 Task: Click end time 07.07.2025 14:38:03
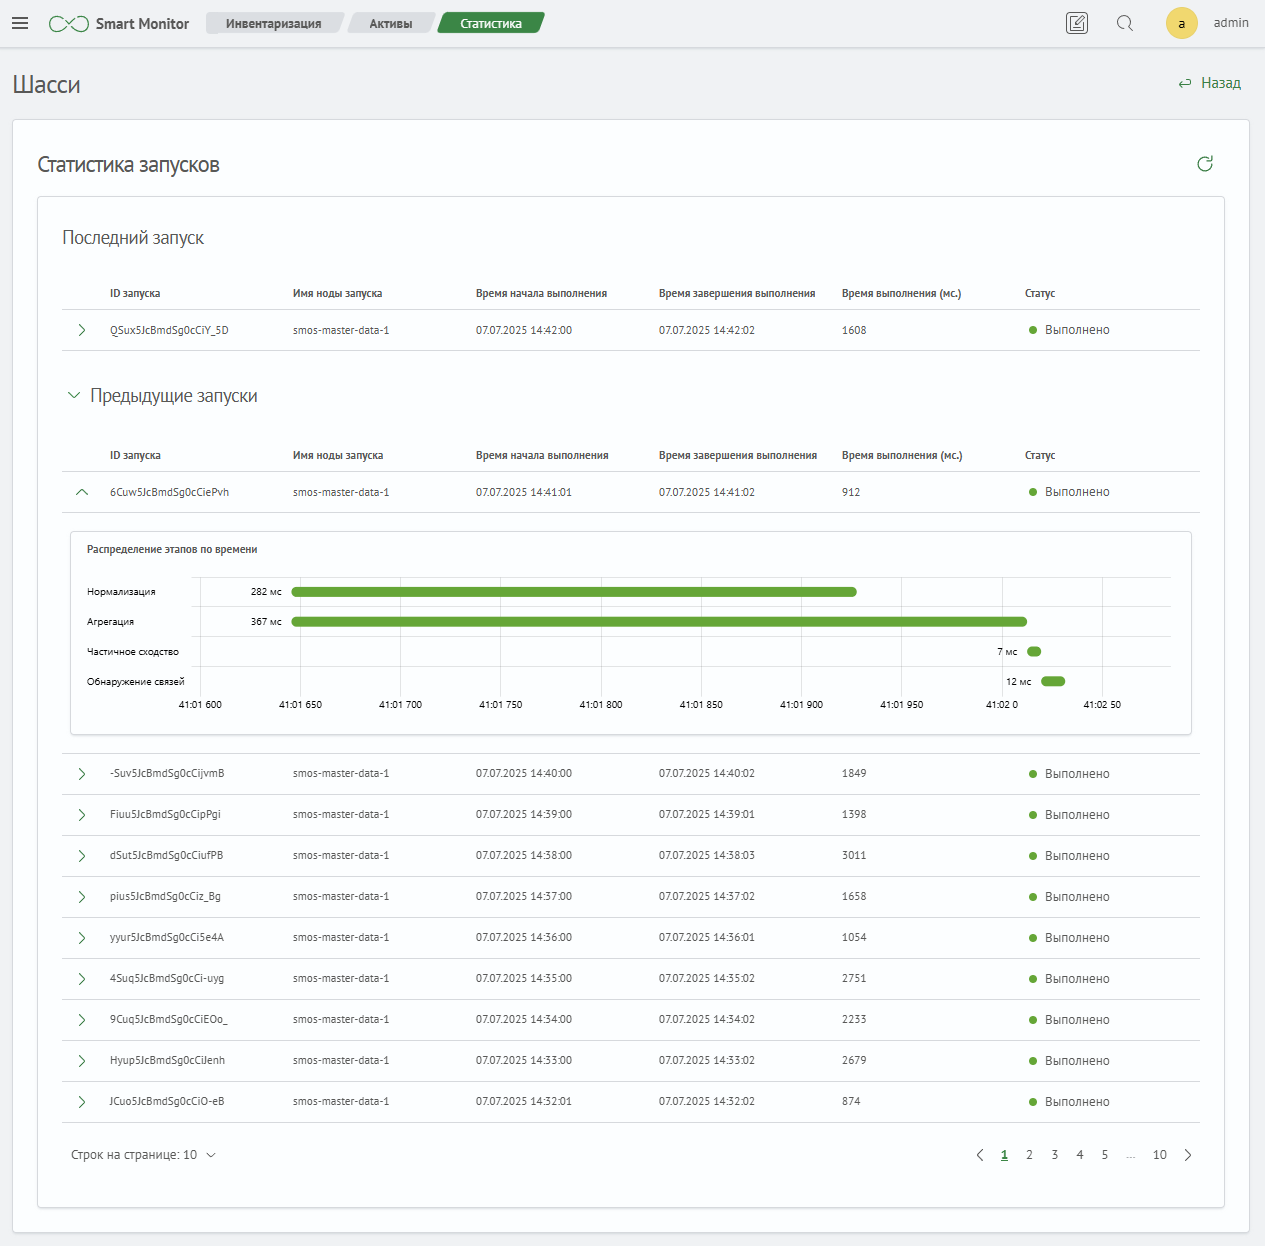pos(707,856)
